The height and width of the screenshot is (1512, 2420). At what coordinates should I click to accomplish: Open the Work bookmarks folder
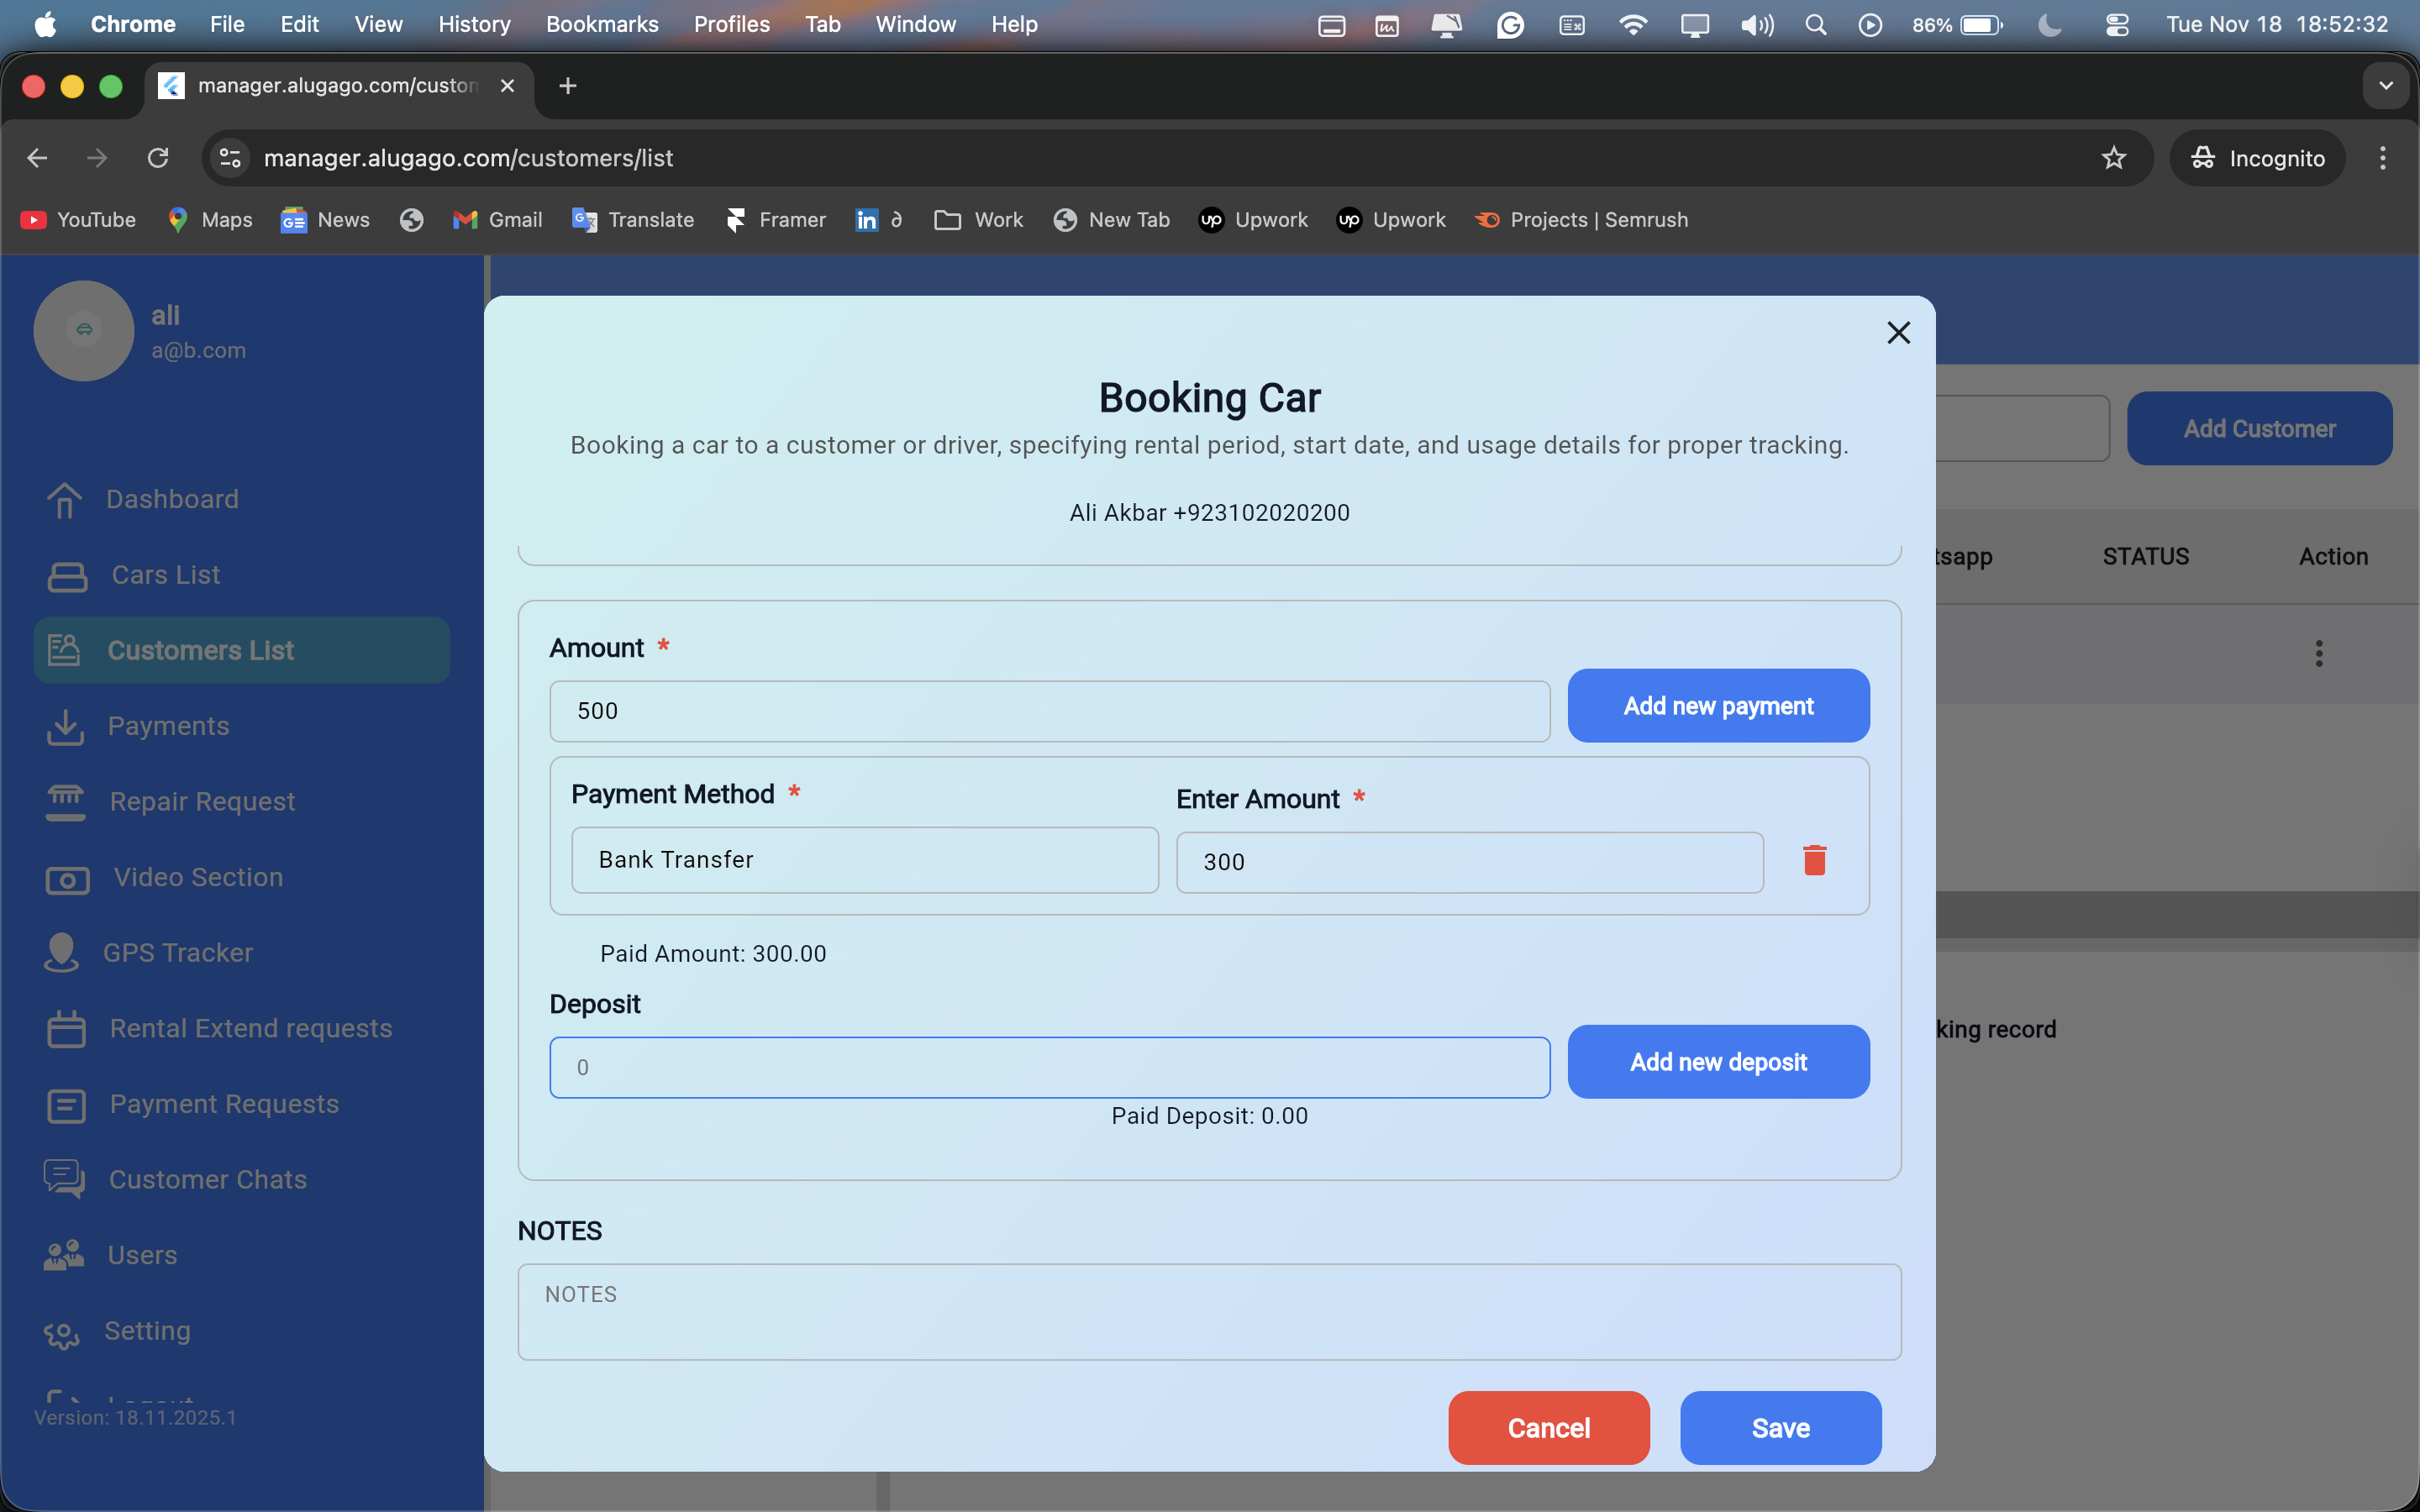point(978,220)
